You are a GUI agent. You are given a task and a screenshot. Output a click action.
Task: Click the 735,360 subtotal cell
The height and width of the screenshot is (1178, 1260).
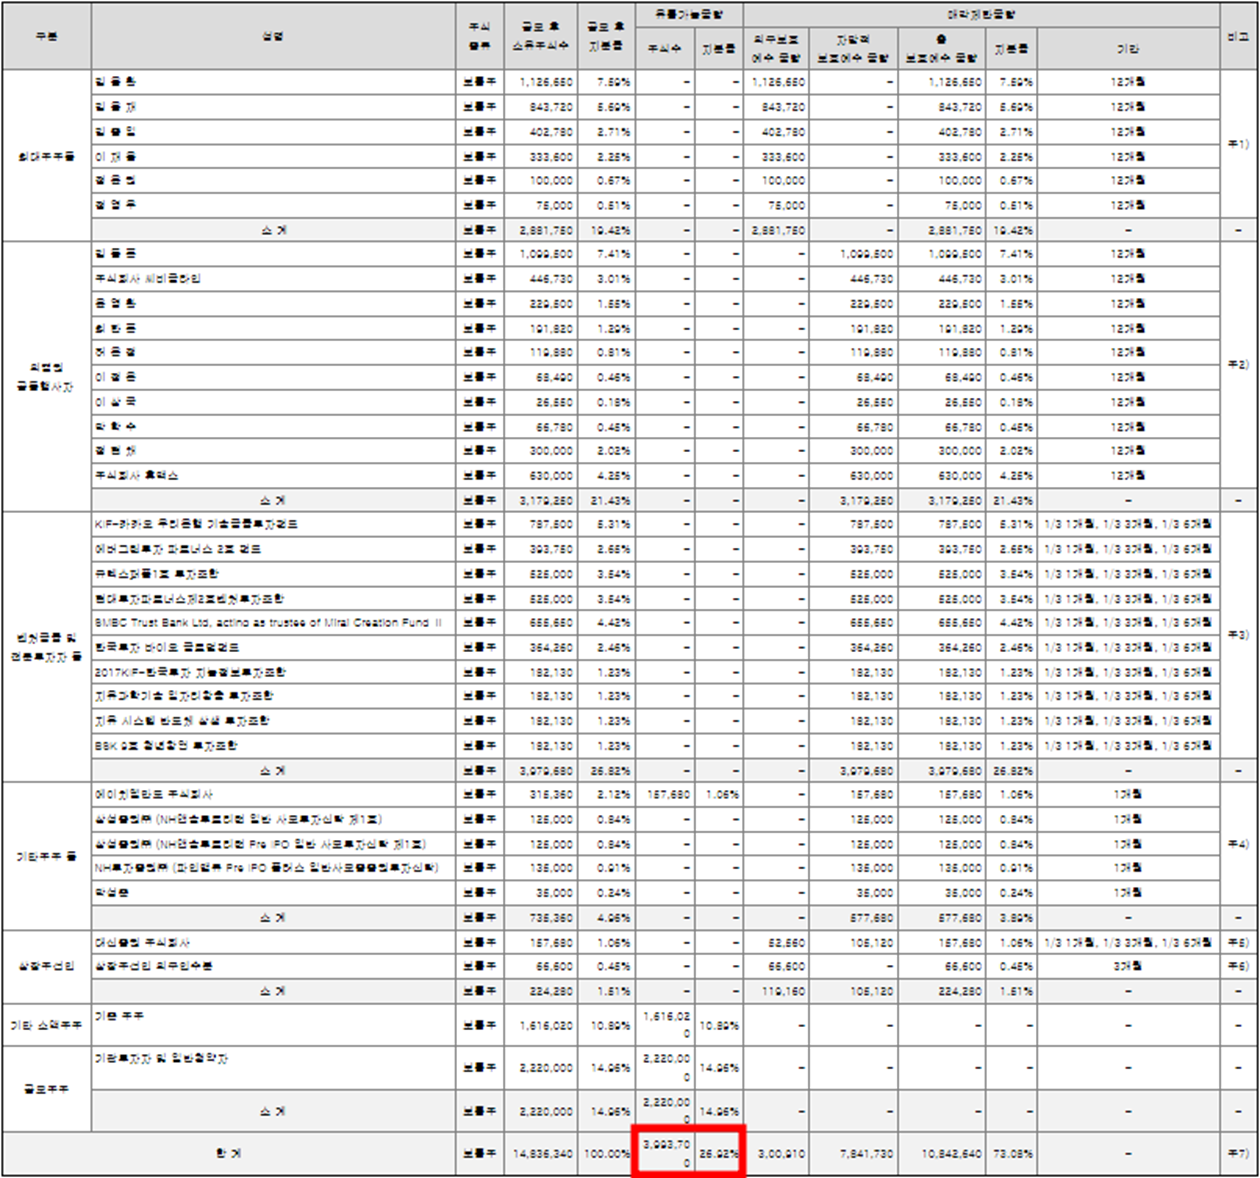point(541,918)
